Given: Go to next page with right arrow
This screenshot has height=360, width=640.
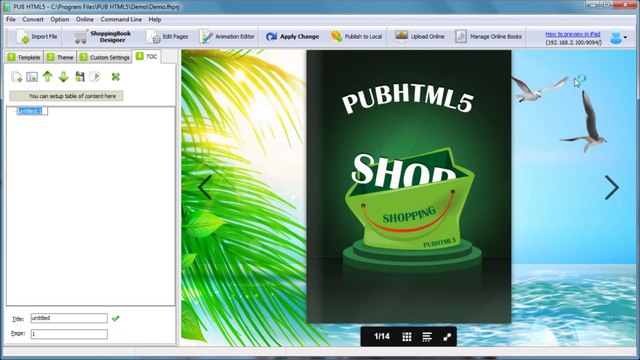Looking at the screenshot, I should (611, 188).
